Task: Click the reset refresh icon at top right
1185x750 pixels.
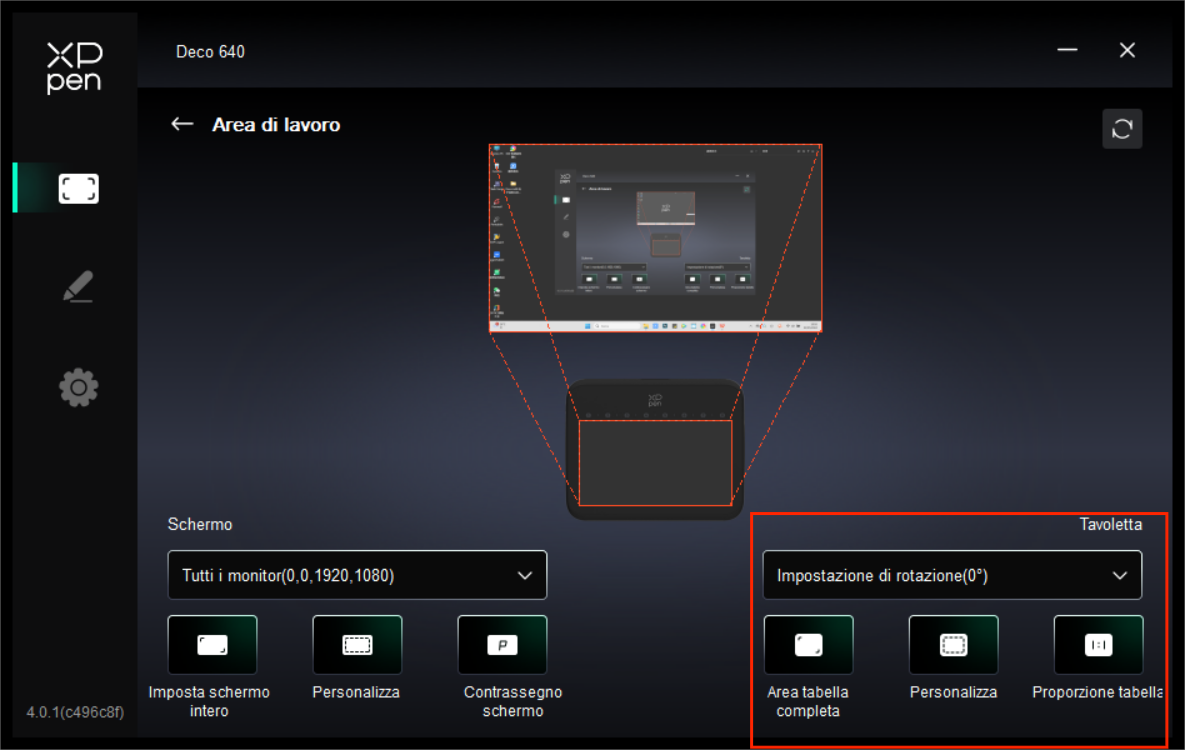Action: (x=1121, y=129)
